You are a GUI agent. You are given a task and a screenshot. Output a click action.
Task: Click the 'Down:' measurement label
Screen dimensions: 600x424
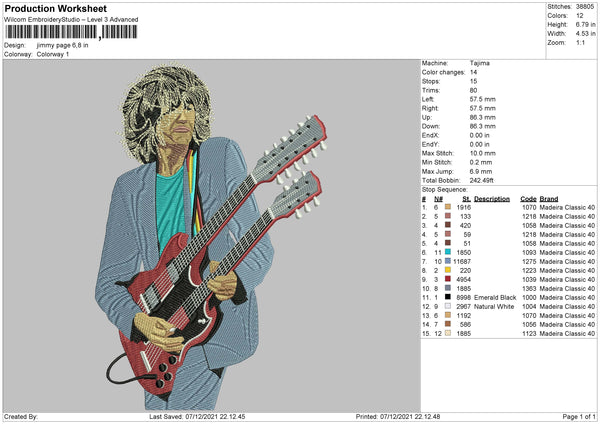pyautogui.click(x=430, y=126)
